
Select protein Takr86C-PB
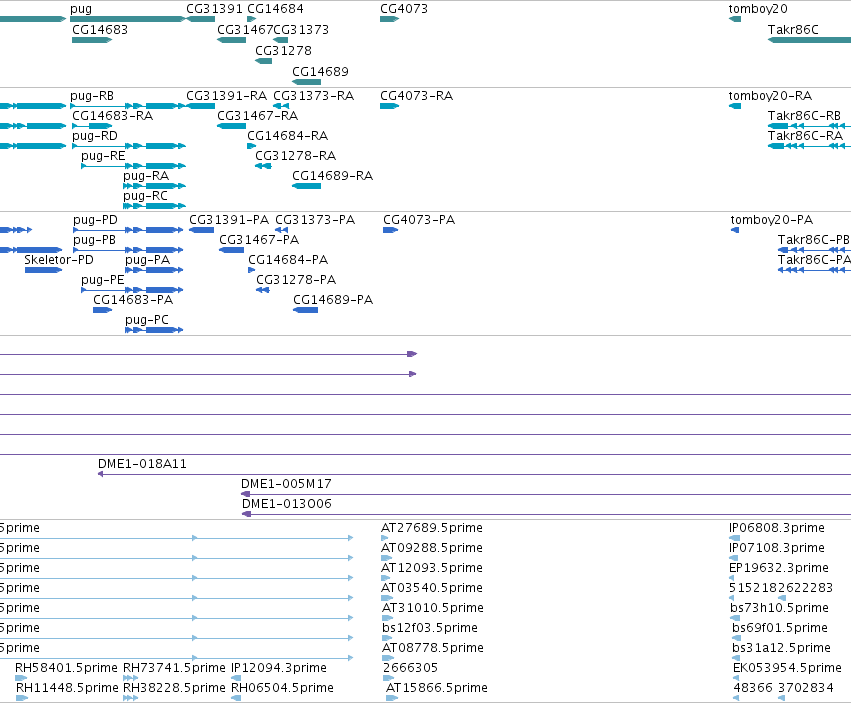click(x=813, y=240)
